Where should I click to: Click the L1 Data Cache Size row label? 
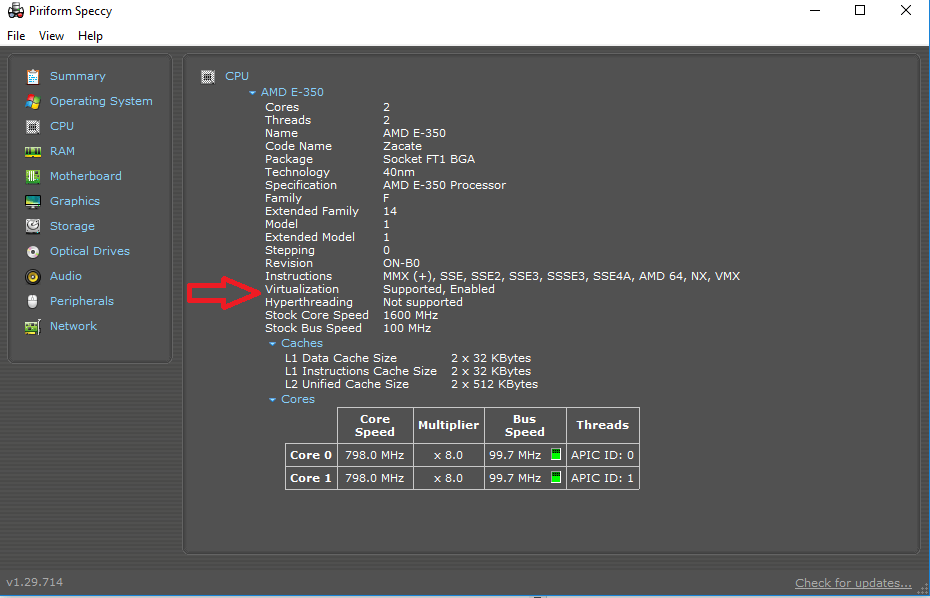coord(341,358)
